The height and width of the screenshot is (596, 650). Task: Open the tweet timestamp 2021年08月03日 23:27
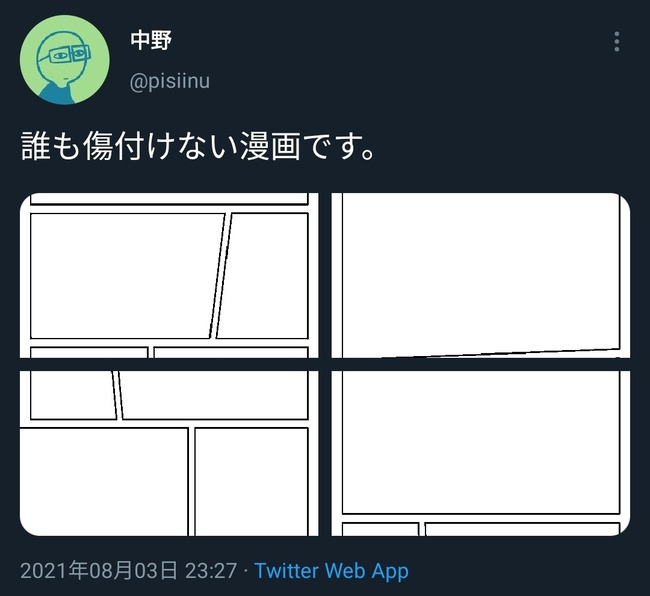(x=129, y=571)
